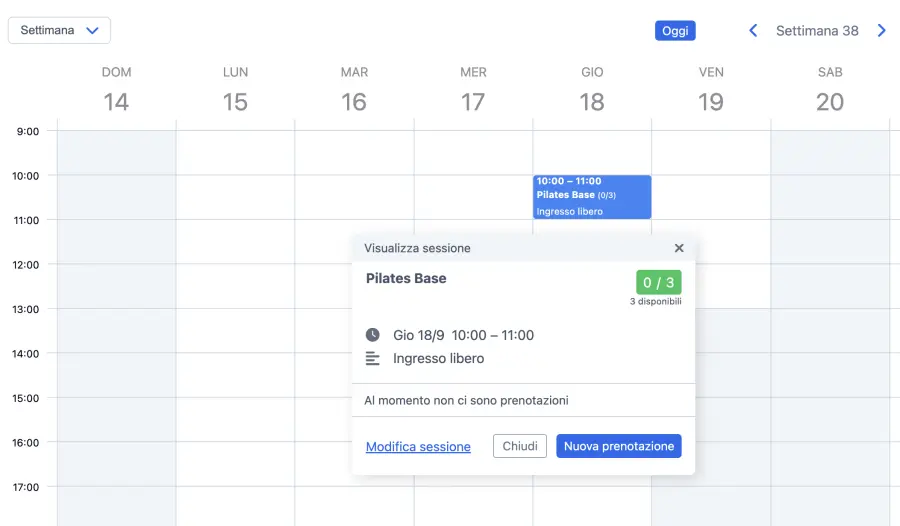Click the Settimana 38 week label

[817, 31]
